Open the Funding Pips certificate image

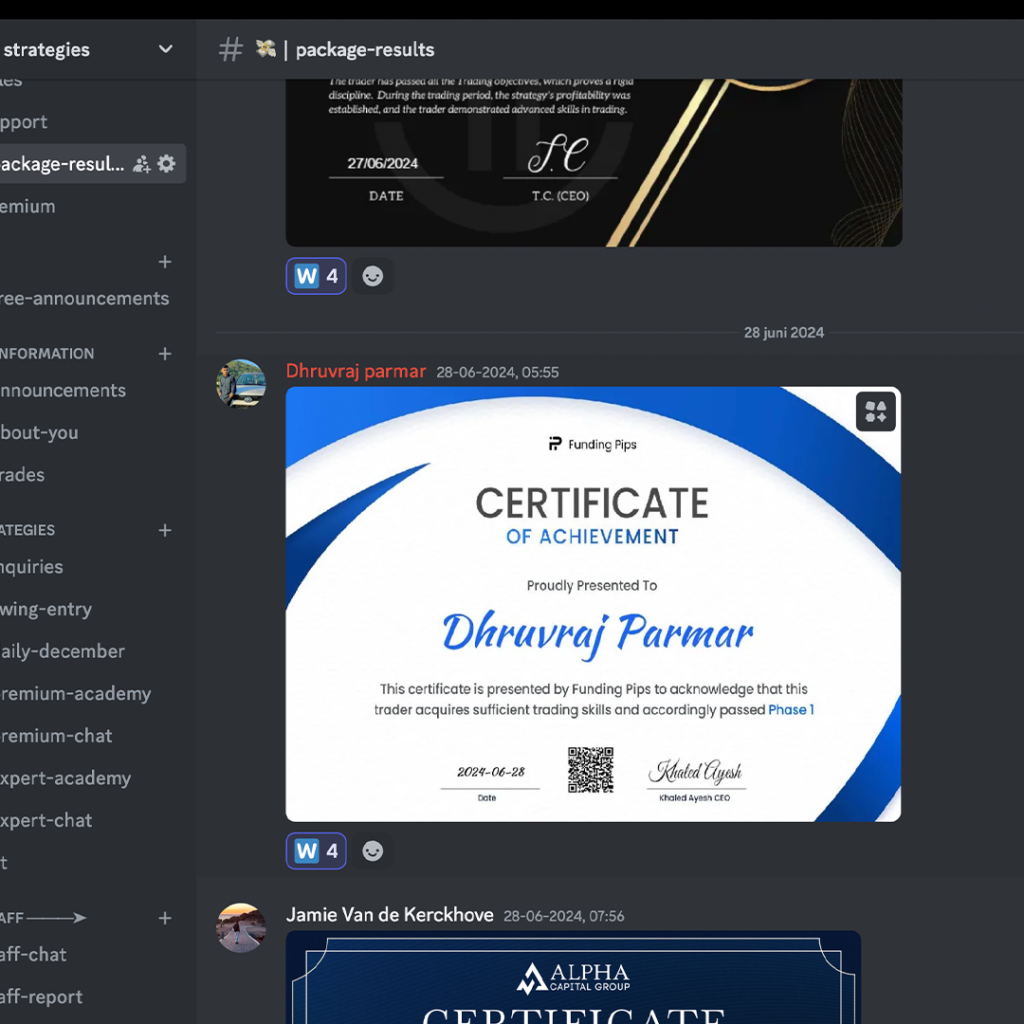click(593, 604)
